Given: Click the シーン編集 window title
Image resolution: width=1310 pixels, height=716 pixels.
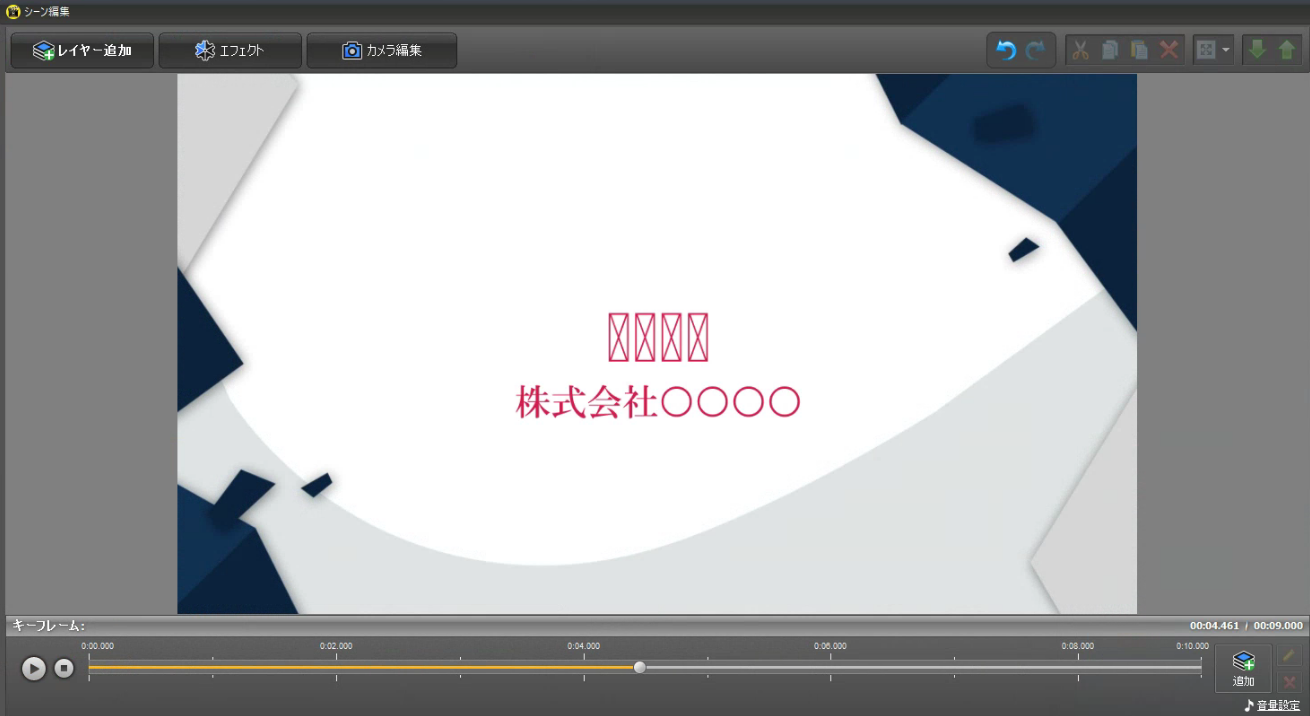Looking at the screenshot, I should (x=46, y=12).
